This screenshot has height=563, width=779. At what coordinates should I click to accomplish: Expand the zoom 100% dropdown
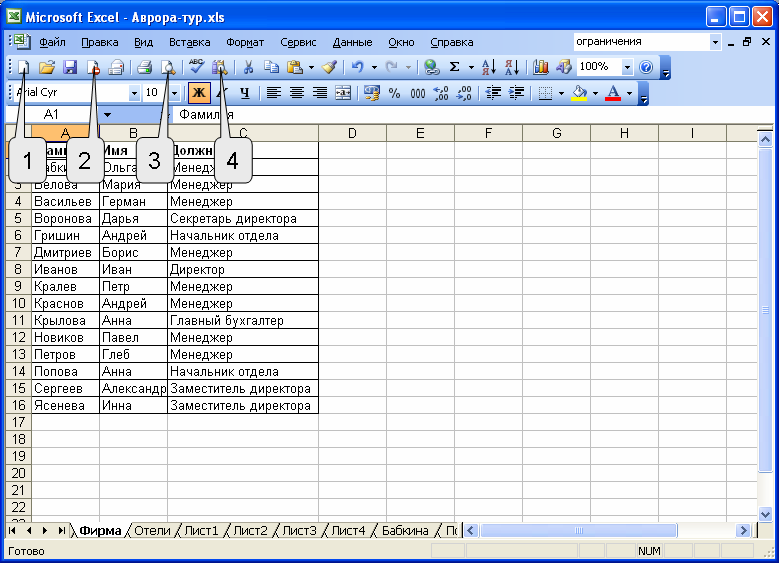(x=627, y=67)
